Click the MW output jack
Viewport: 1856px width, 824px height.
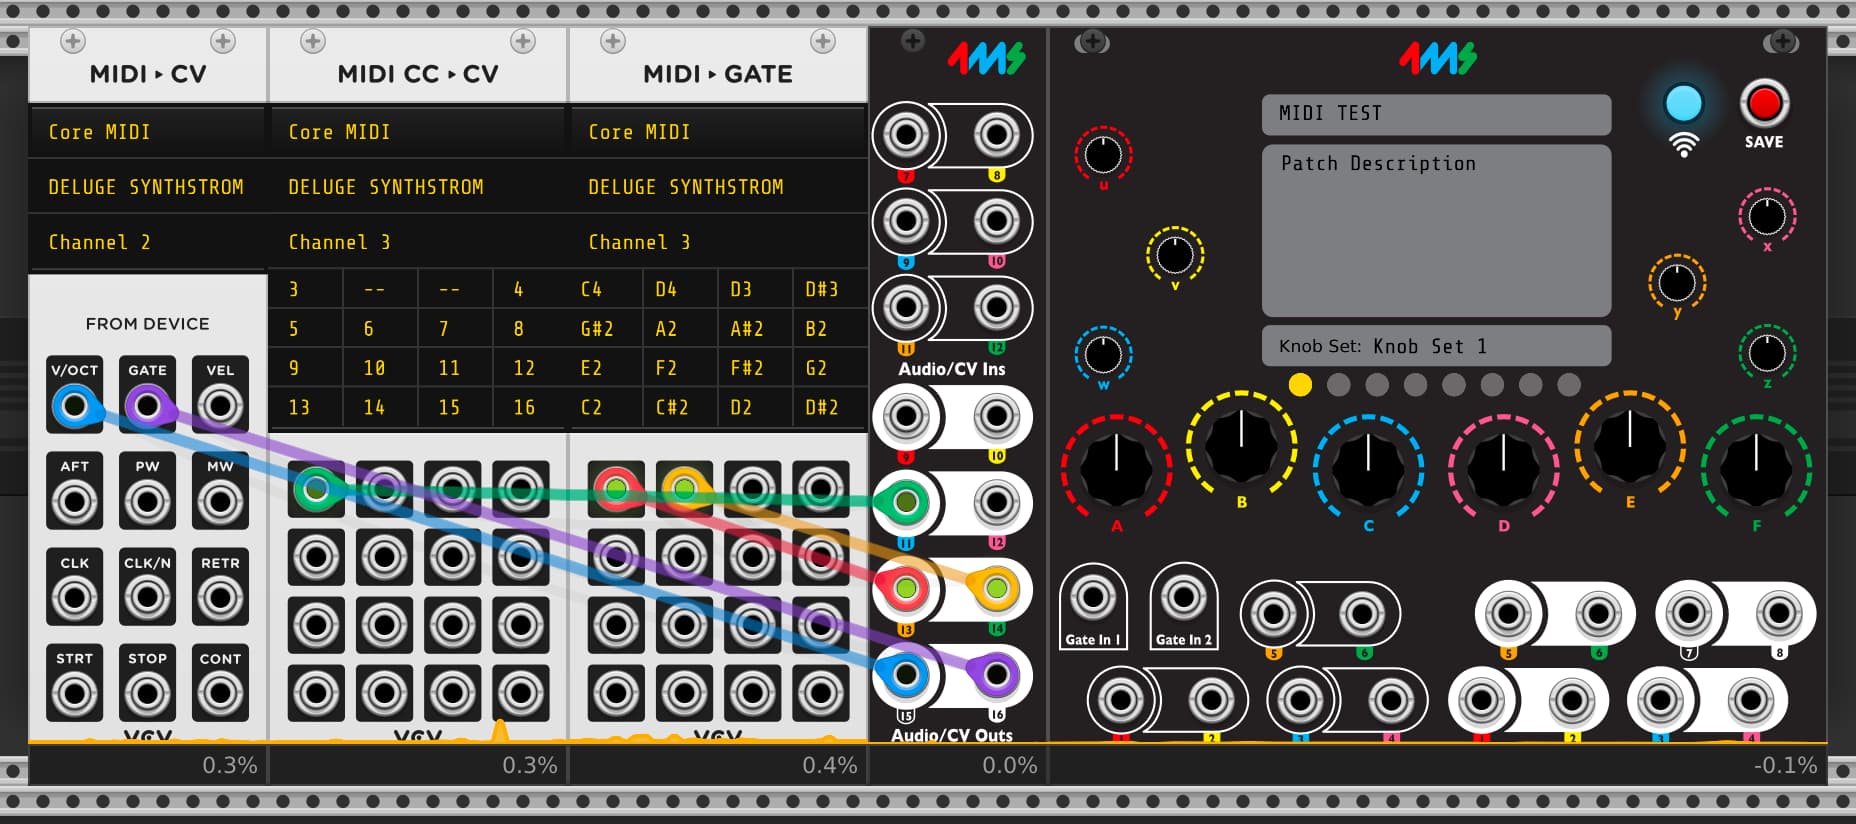pyautogui.click(x=220, y=502)
